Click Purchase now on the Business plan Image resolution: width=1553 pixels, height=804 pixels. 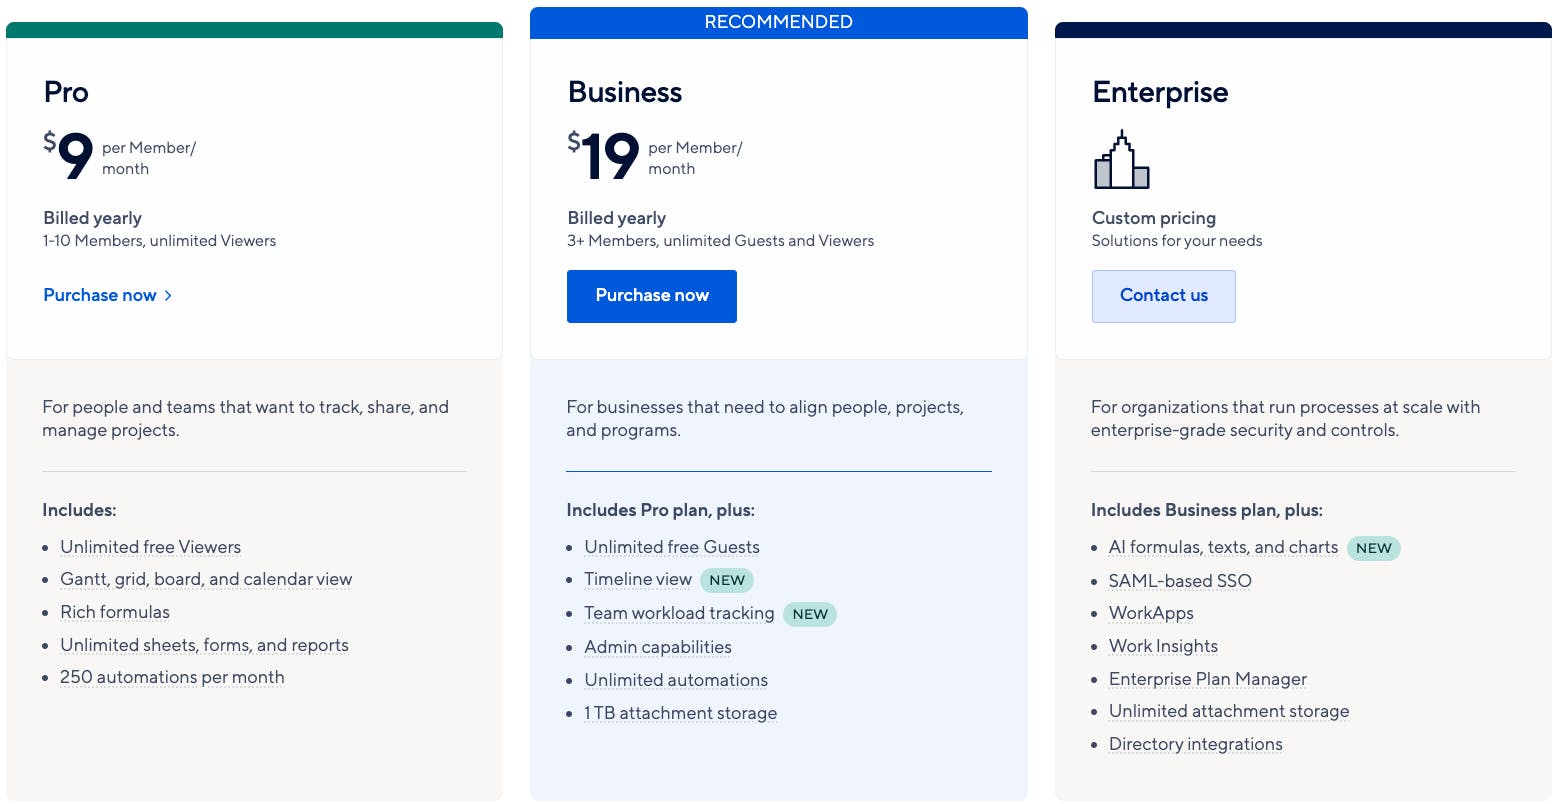click(x=651, y=296)
